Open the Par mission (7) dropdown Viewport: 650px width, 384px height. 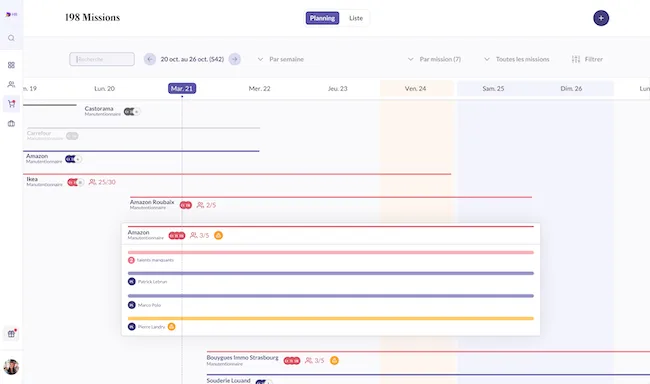pos(434,59)
